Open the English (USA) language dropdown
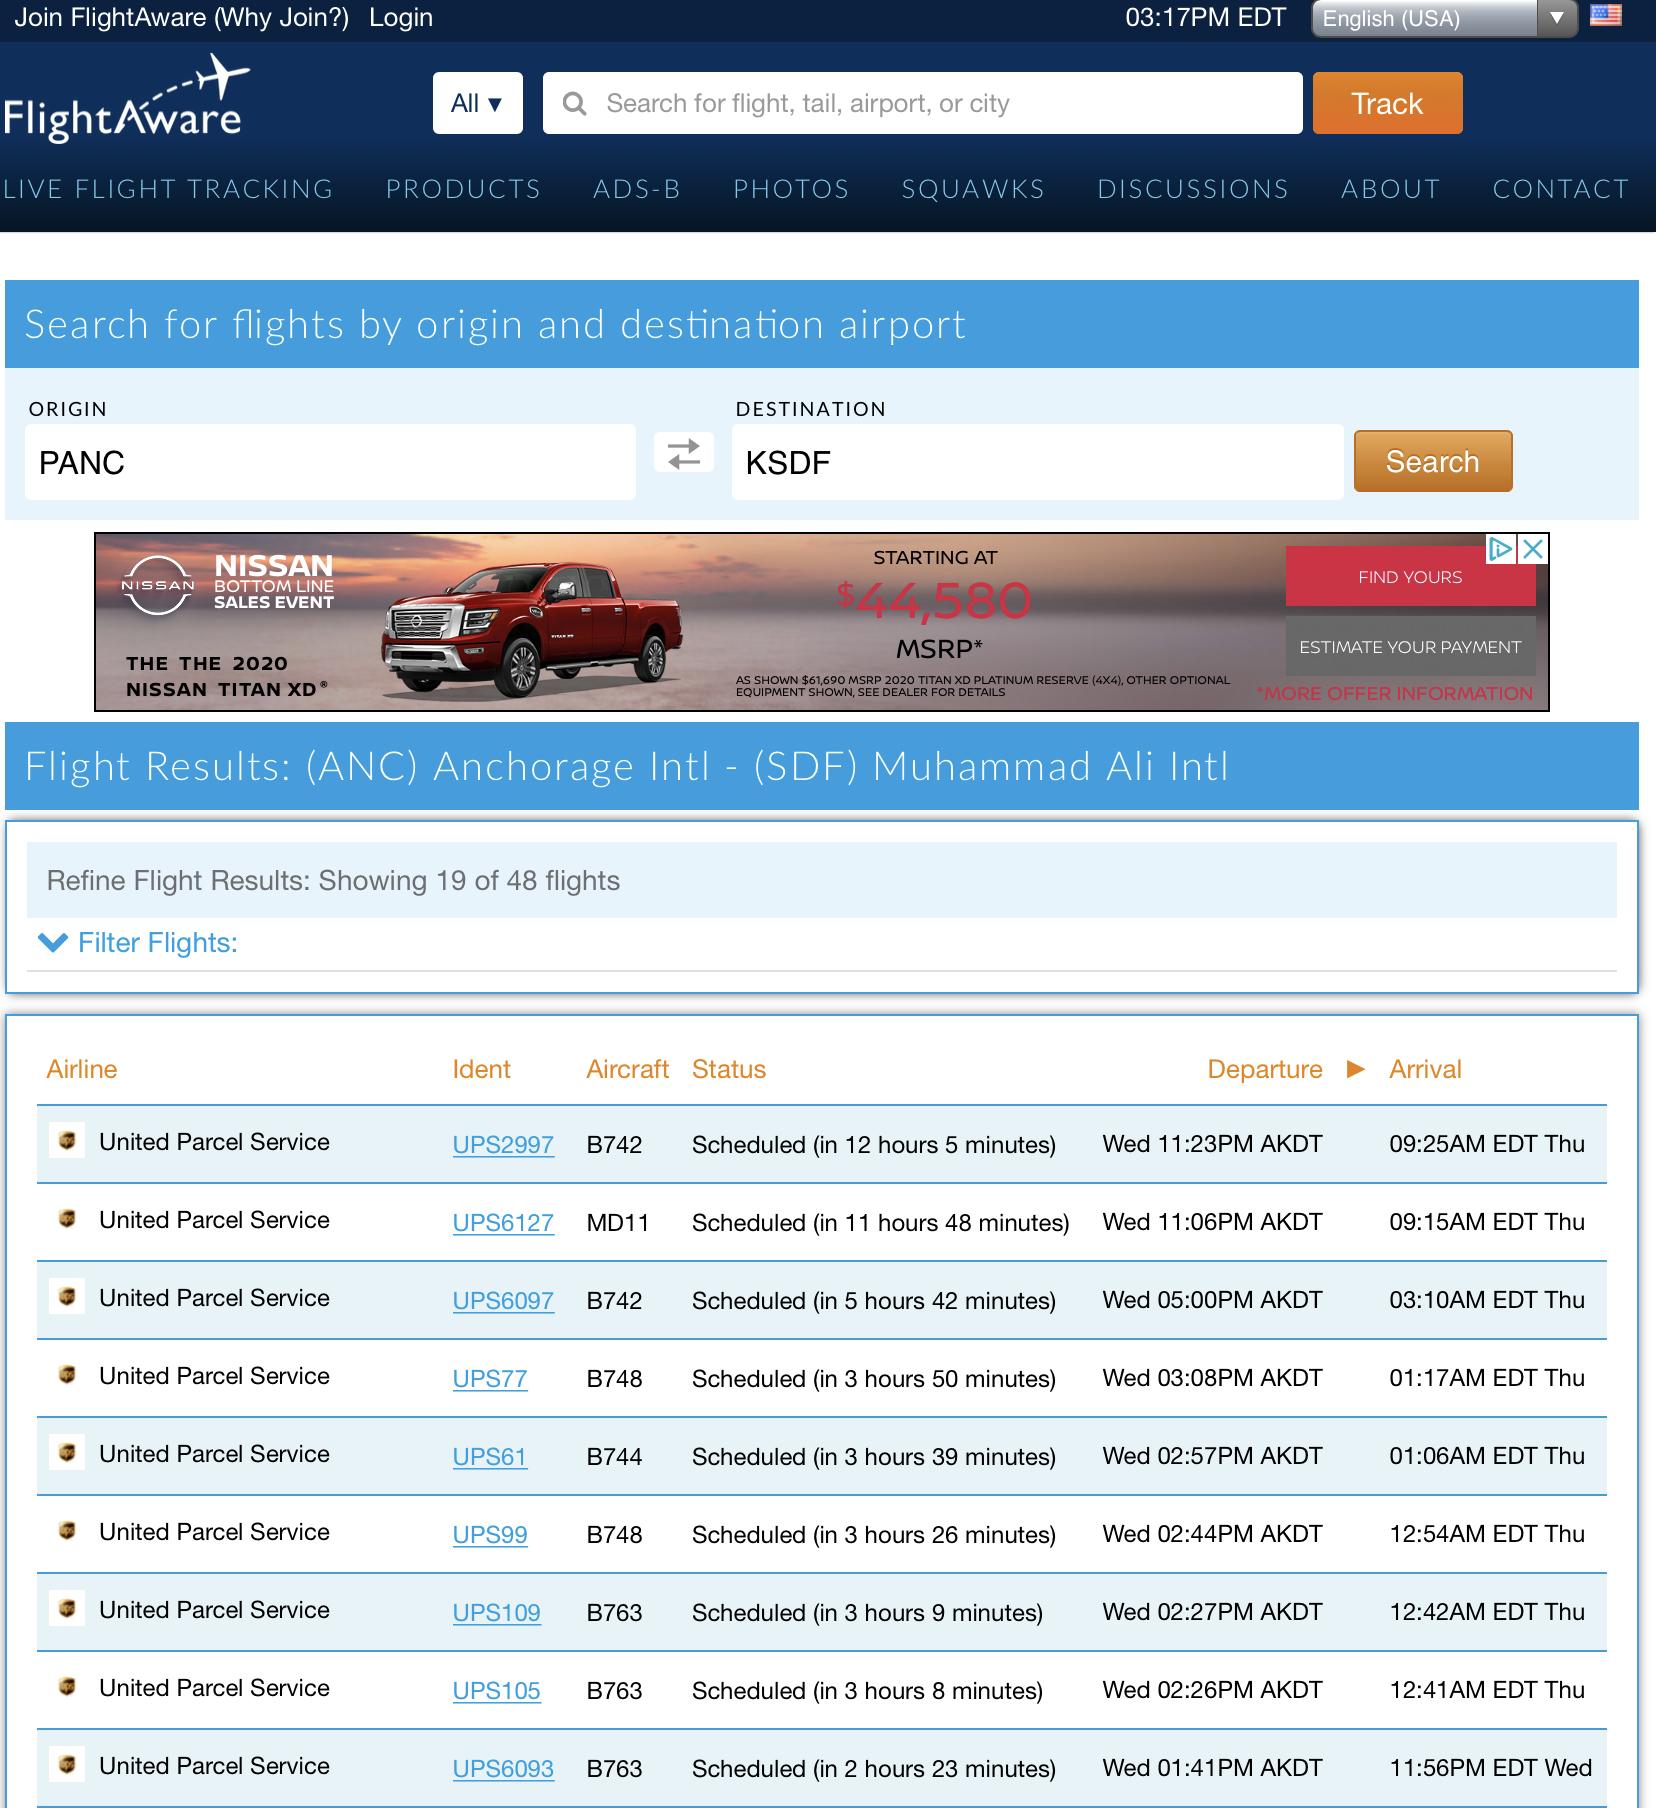Viewport: 1656px width, 1808px height. click(x=1444, y=18)
